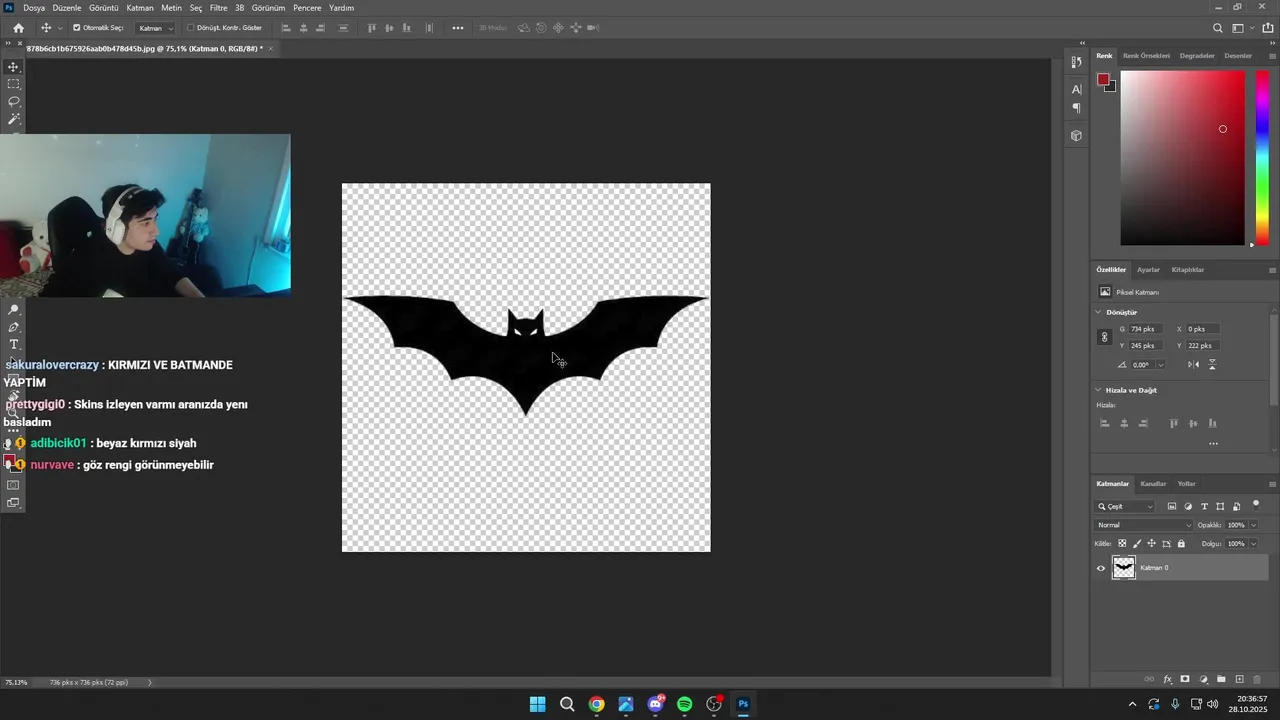Select the Katman 0 layer thumbnail
The width and height of the screenshot is (1280, 720).
point(1124,568)
